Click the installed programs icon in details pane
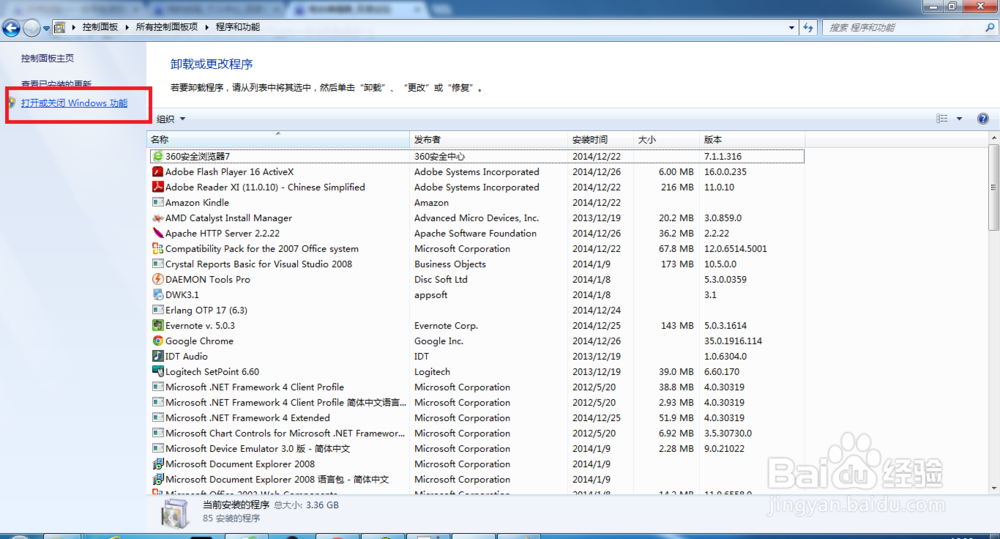Screen dimensions: 1000x539 (x=175, y=513)
